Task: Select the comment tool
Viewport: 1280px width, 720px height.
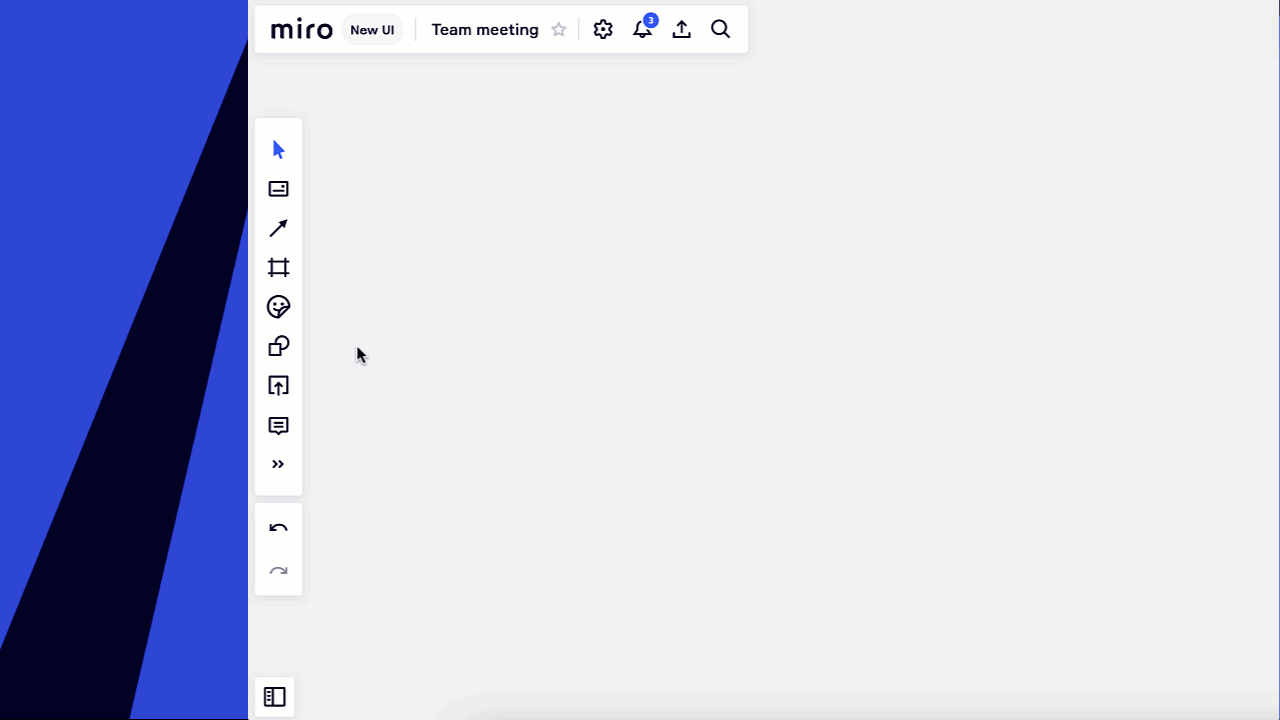Action: [x=278, y=425]
